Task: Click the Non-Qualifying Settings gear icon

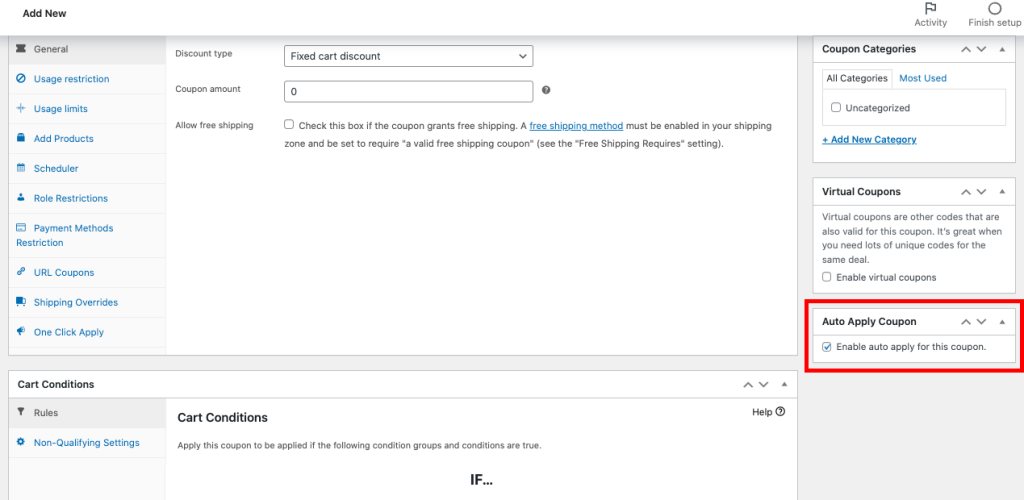Action: click(x=21, y=442)
